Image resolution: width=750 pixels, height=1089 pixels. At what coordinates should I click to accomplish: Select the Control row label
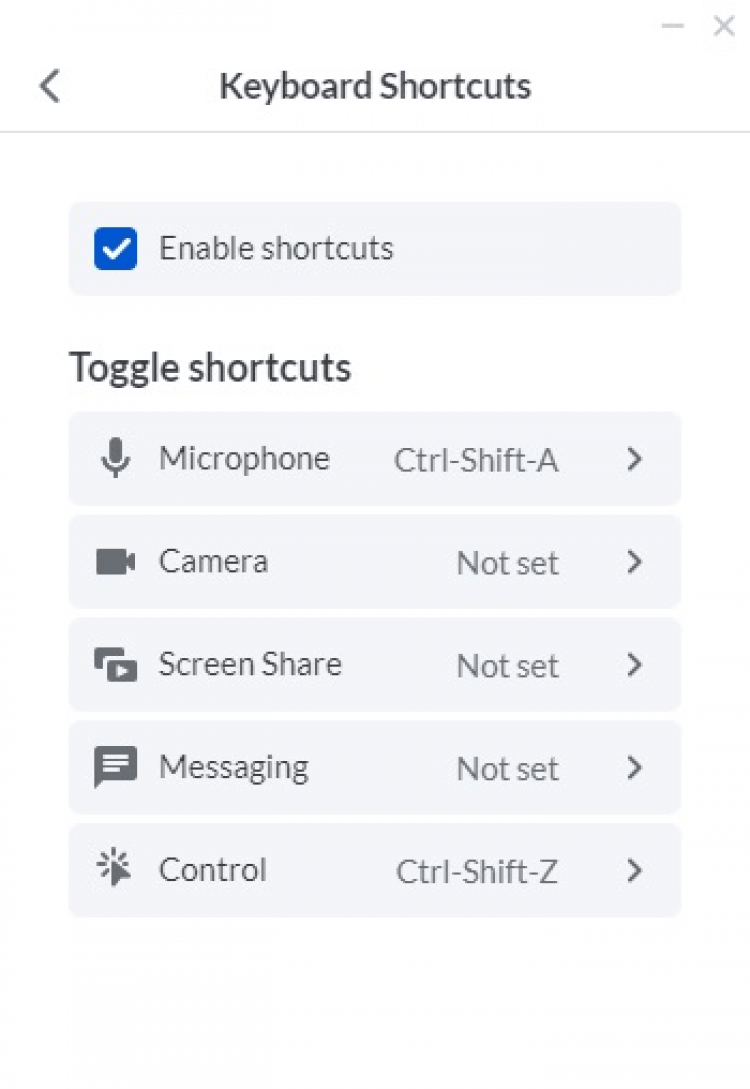212,871
